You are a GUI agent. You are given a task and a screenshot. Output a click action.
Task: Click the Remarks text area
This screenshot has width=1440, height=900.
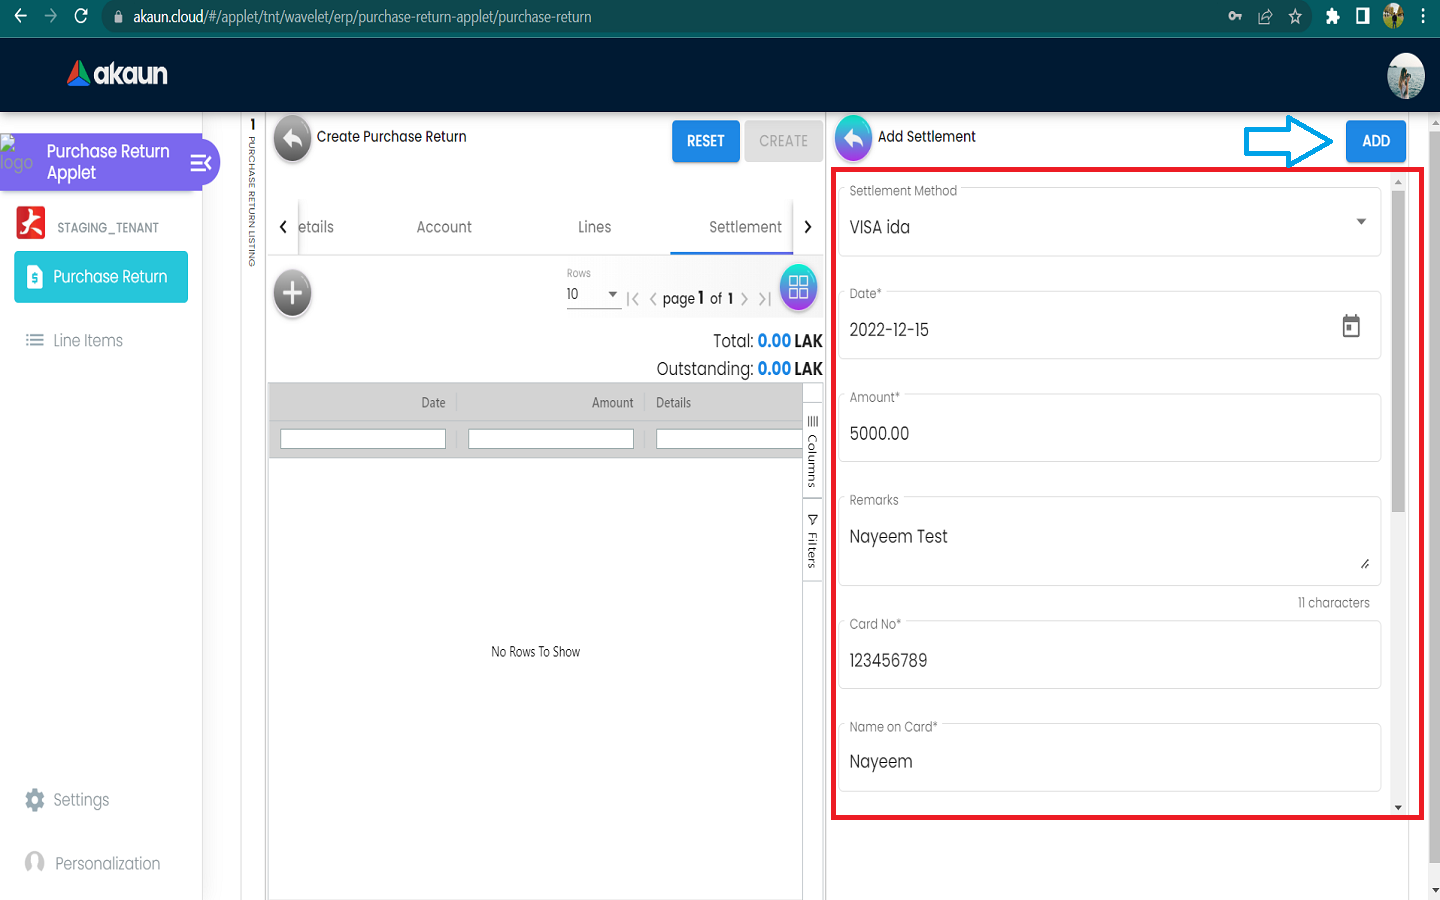1110,541
